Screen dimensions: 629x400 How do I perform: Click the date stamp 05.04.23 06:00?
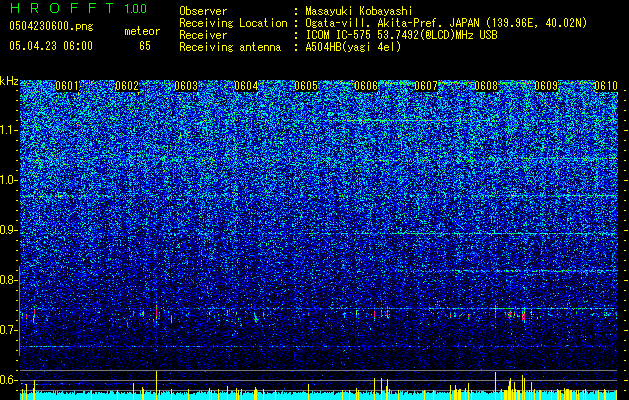click(x=51, y=46)
